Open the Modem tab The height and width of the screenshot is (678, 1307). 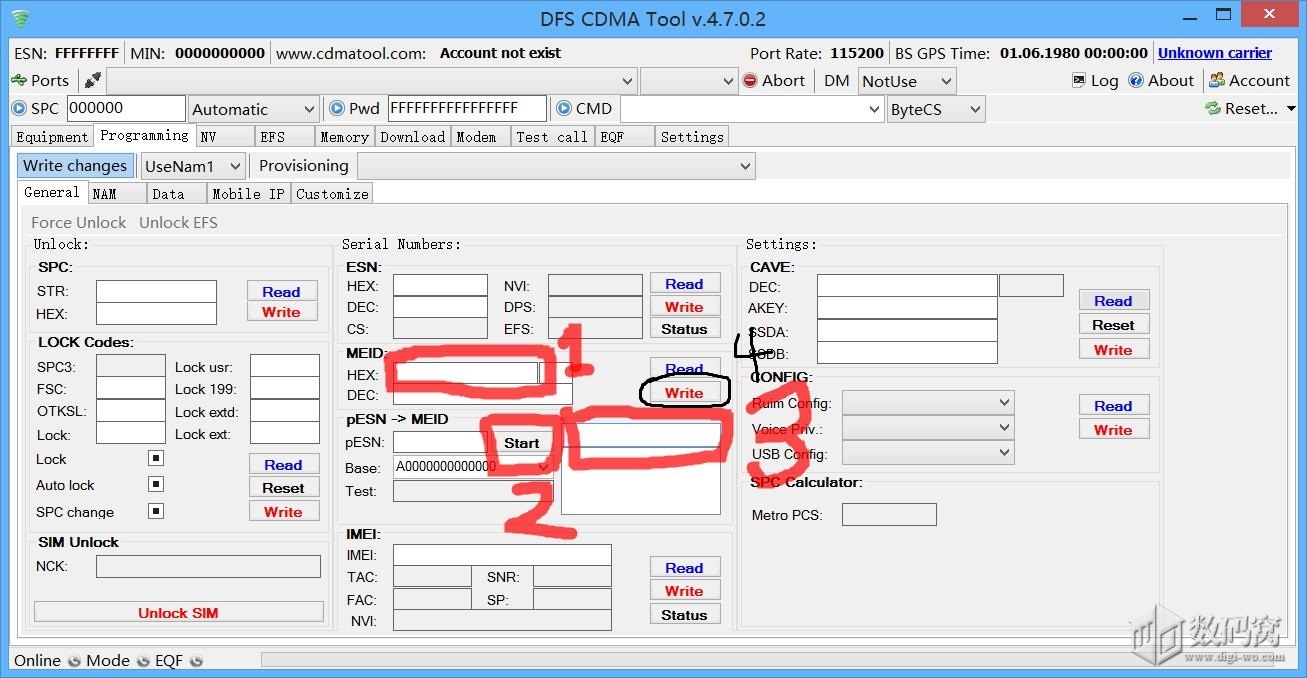pos(480,137)
